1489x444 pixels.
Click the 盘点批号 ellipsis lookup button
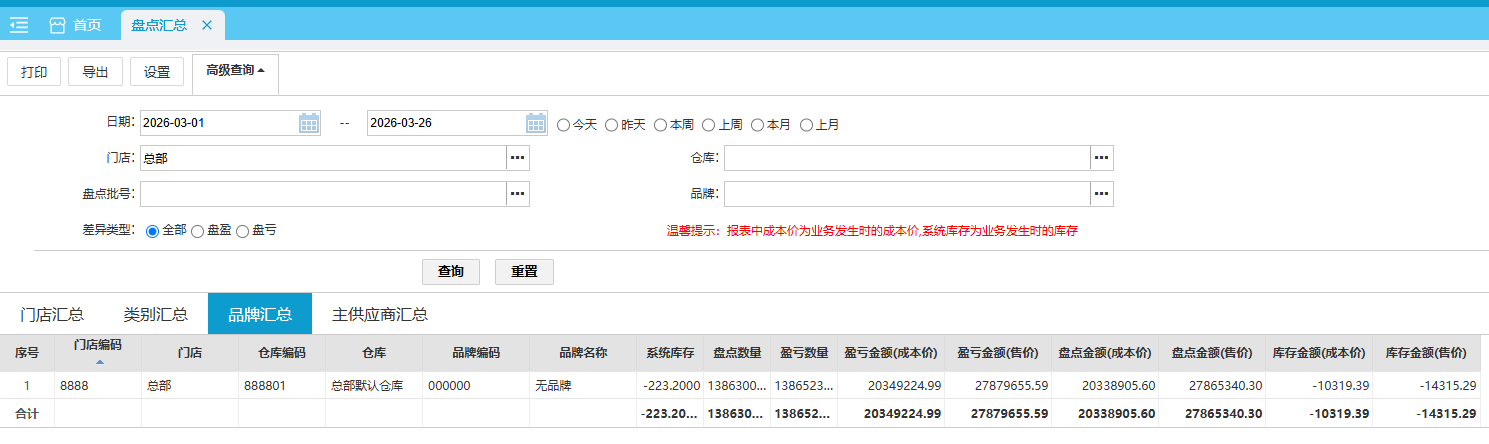pyautogui.click(x=517, y=193)
